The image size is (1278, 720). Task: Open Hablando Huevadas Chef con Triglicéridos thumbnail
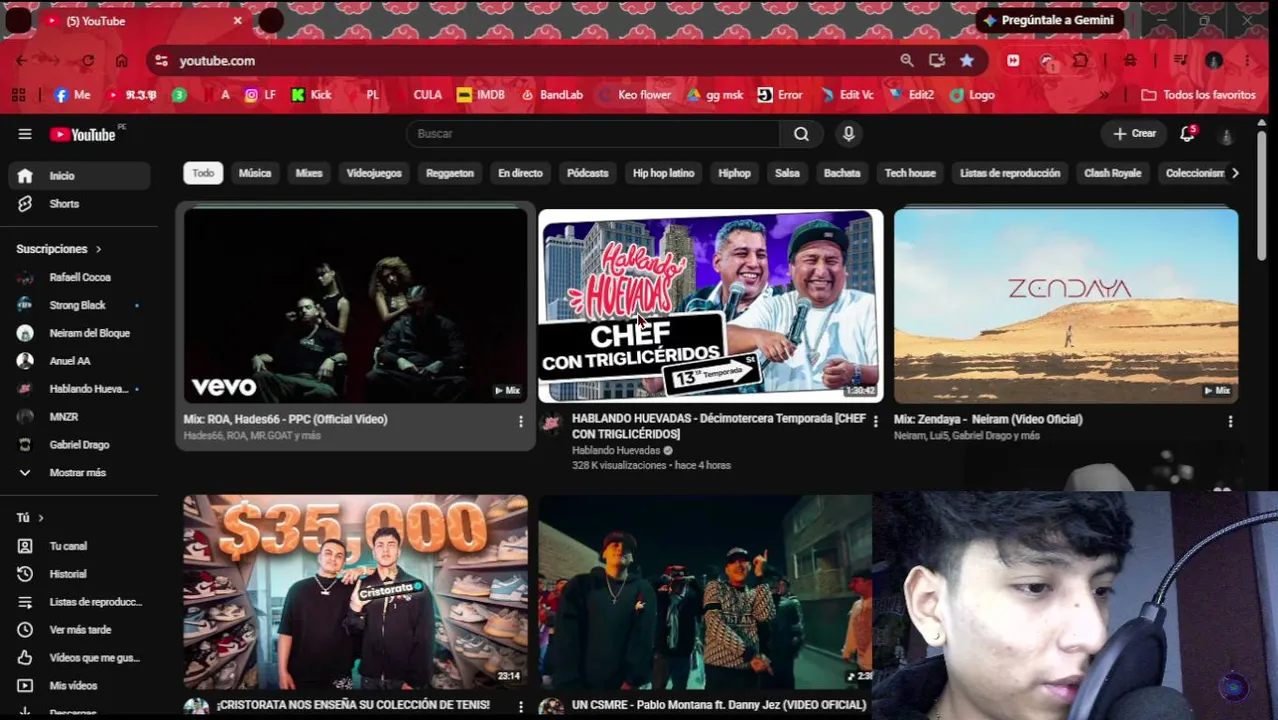pyautogui.click(x=711, y=305)
